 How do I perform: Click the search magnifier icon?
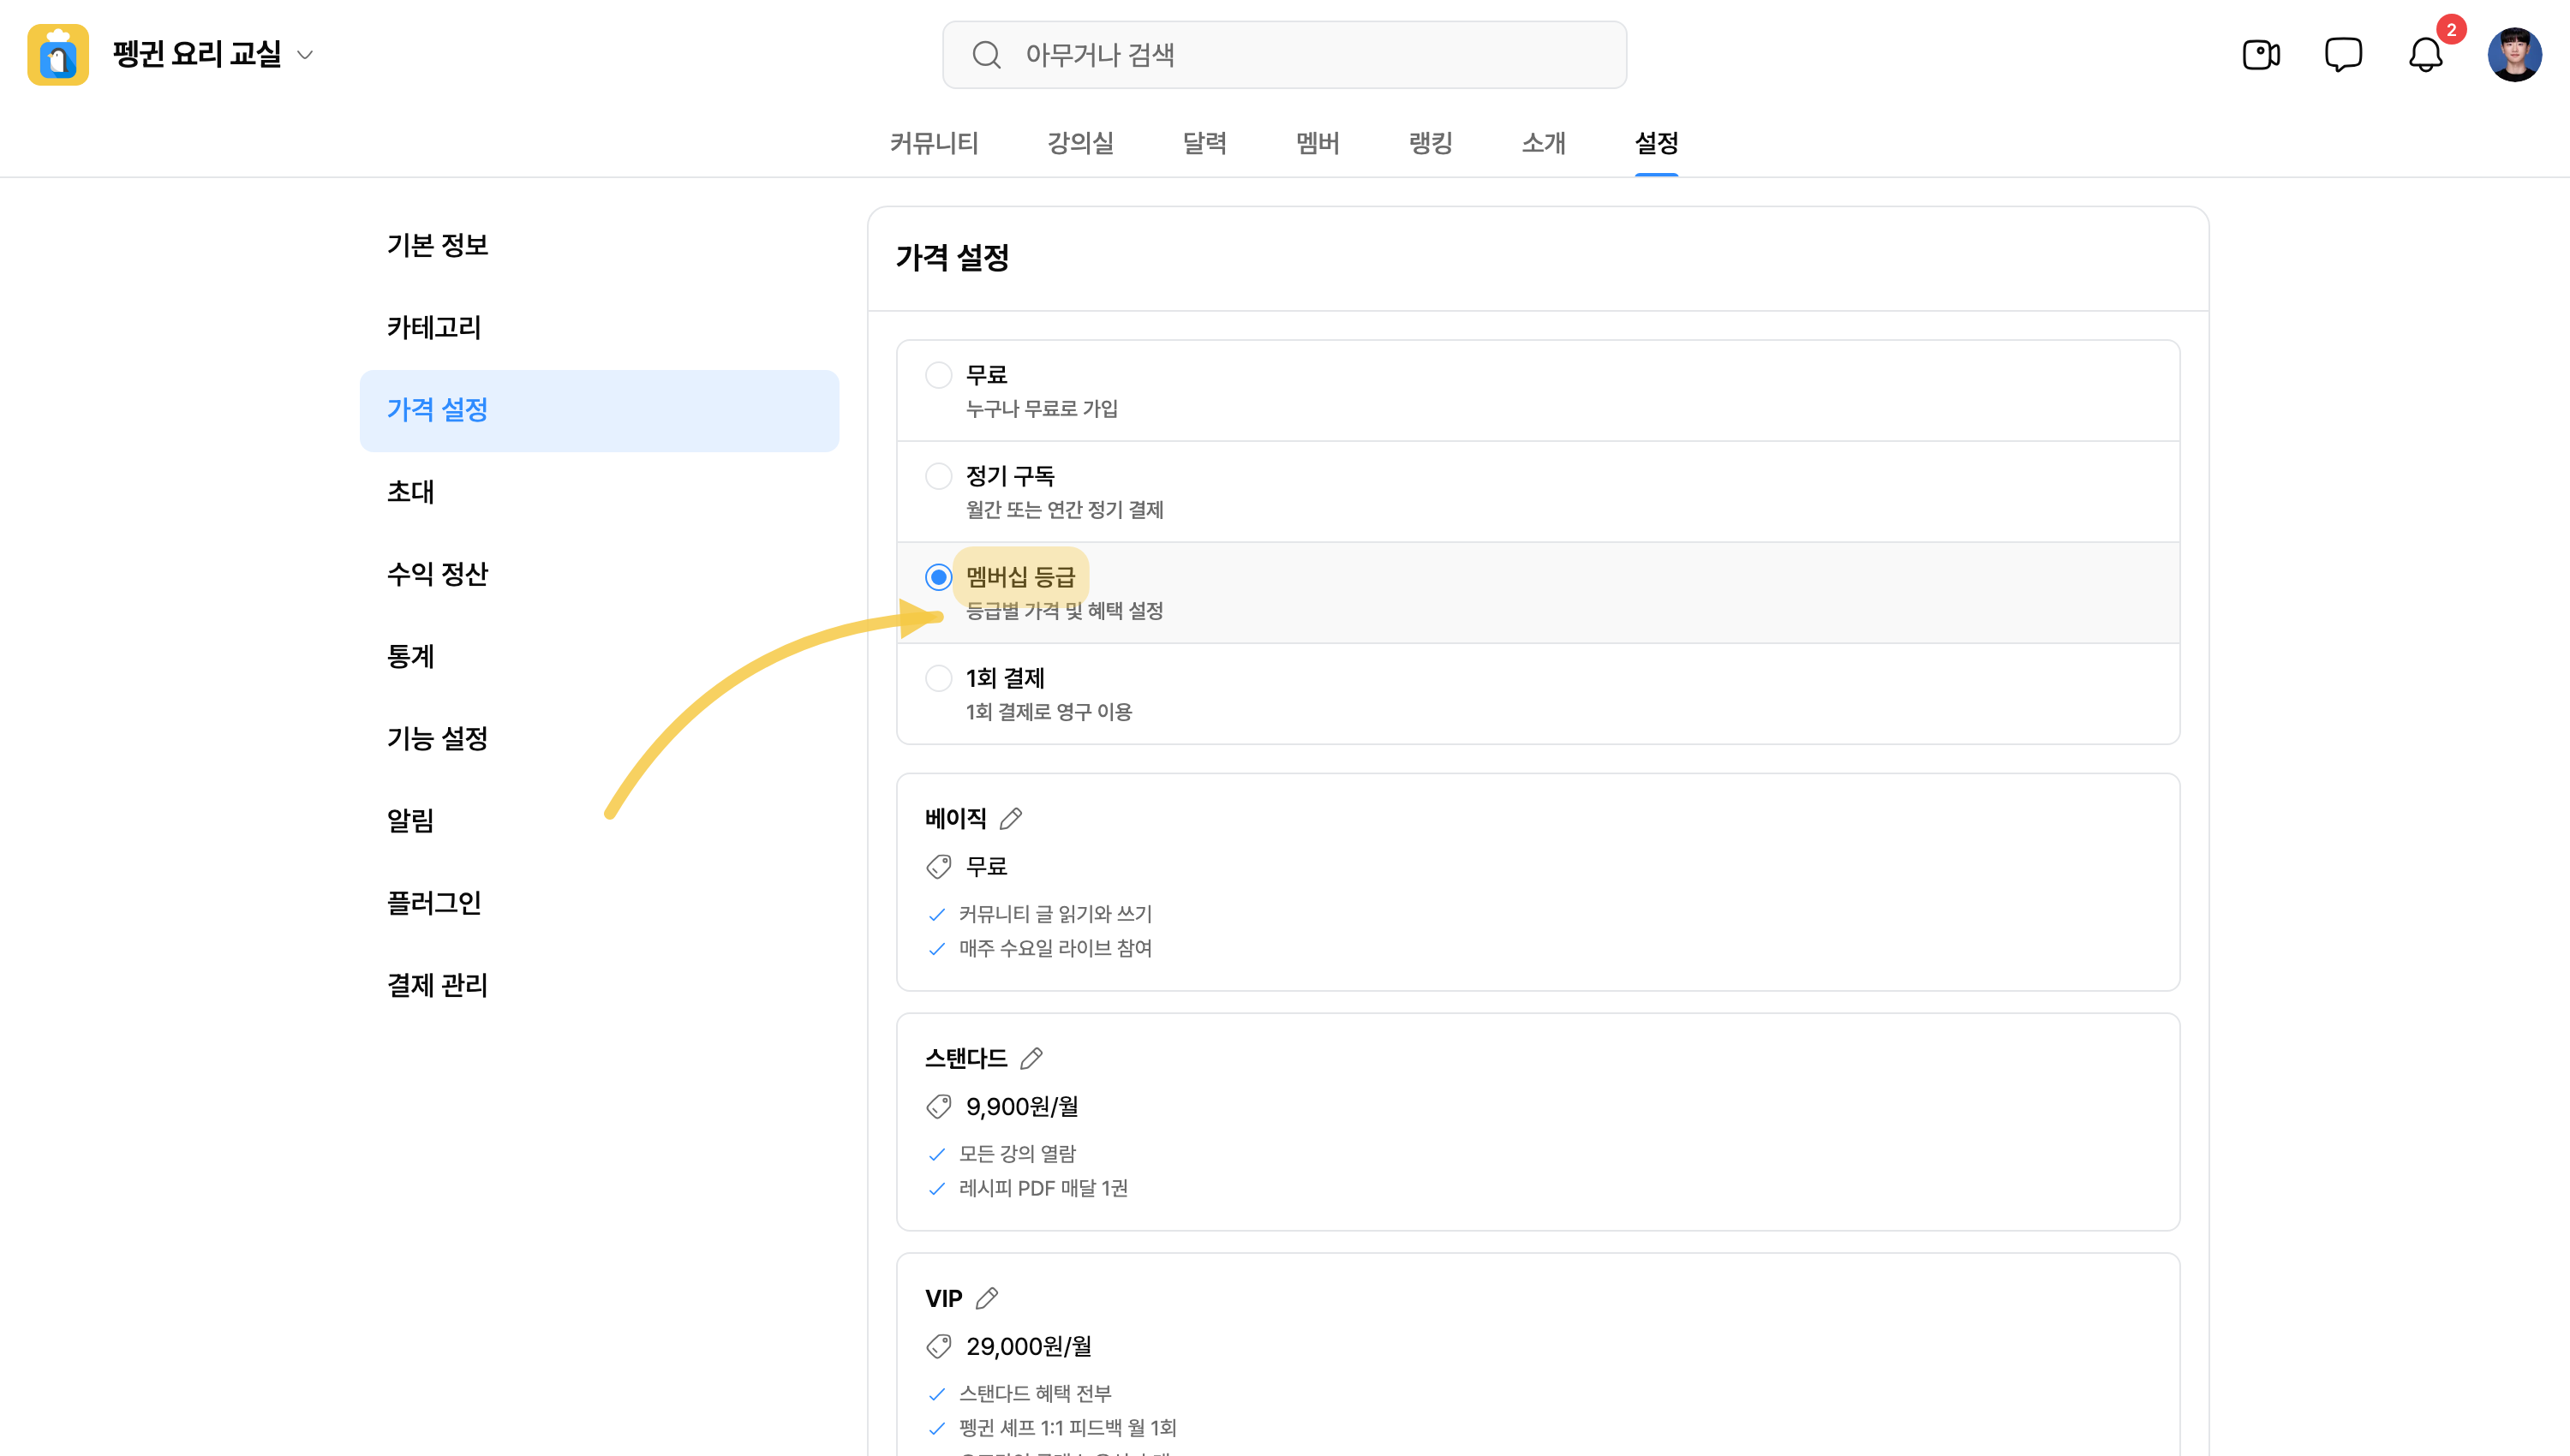pyautogui.click(x=986, y=54)
